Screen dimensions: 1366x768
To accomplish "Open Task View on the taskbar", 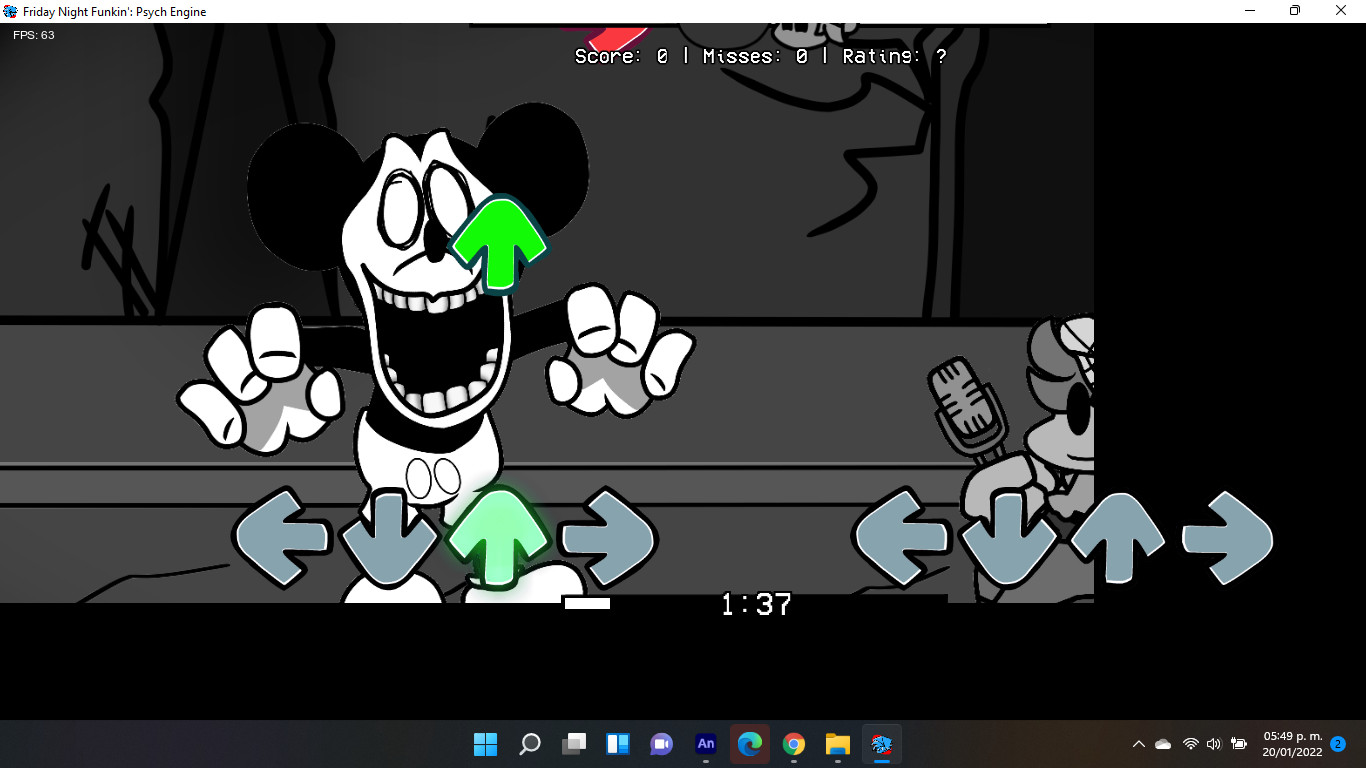I will pos(574,744).
